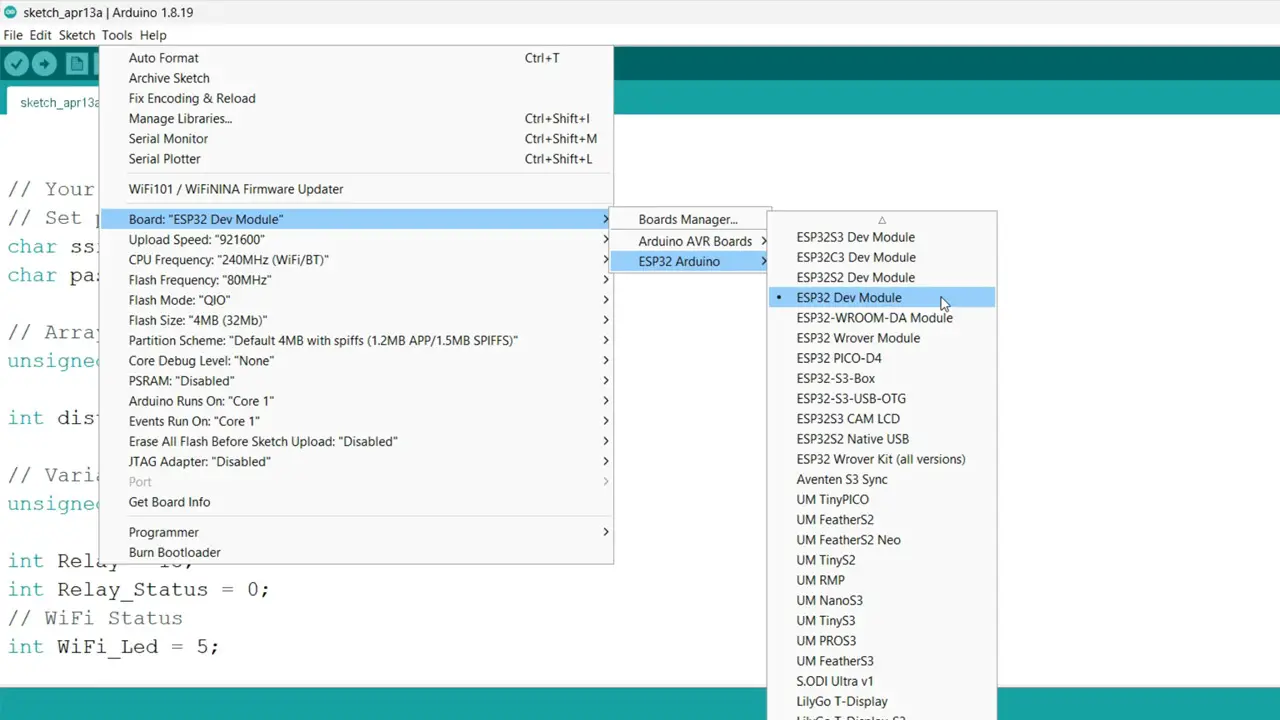Select ESP32 PICO-D4 board
This screenshot has height=720, width=1280.
click(x=881, y=358)
